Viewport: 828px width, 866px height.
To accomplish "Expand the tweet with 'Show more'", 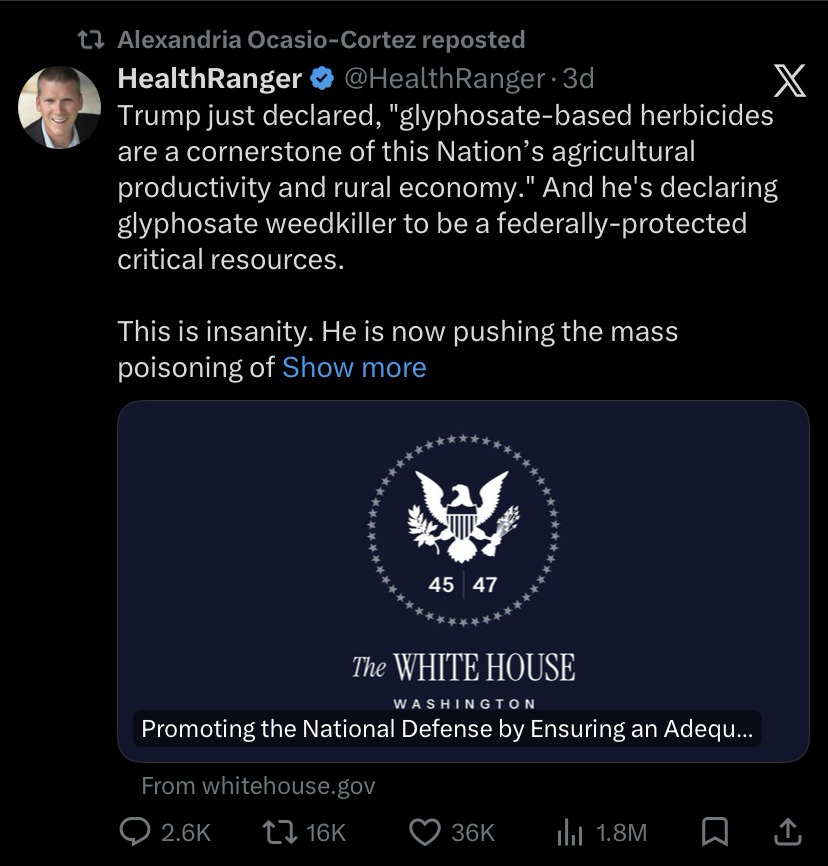I will click(x=354, y=368).
